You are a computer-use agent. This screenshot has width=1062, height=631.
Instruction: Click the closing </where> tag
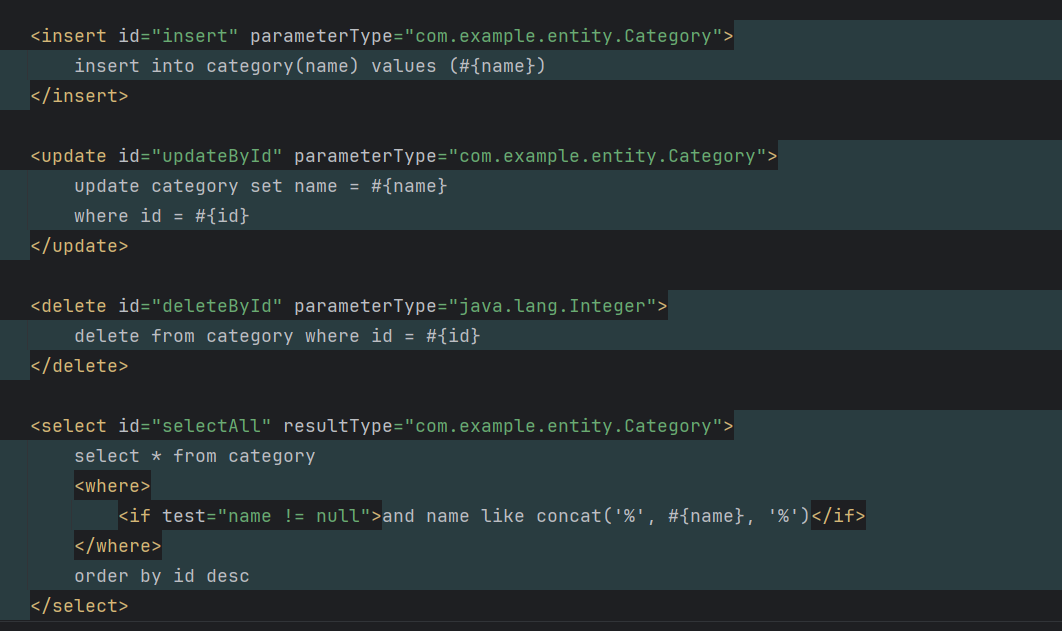(118, 546)
